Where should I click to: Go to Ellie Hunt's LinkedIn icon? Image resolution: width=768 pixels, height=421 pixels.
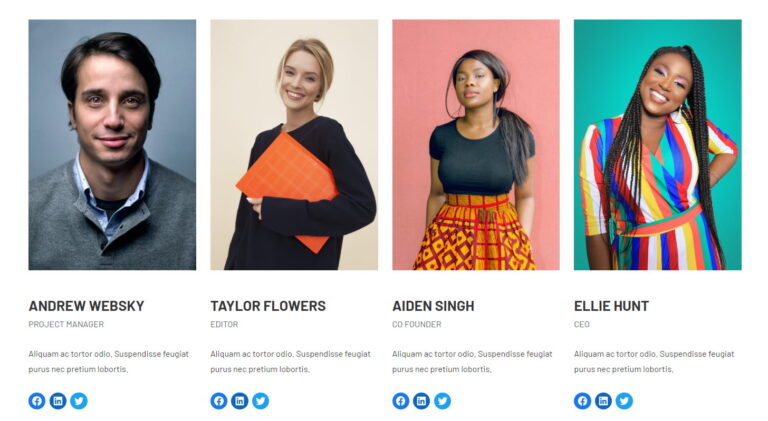pyautogui.click(x=603, y=401)
